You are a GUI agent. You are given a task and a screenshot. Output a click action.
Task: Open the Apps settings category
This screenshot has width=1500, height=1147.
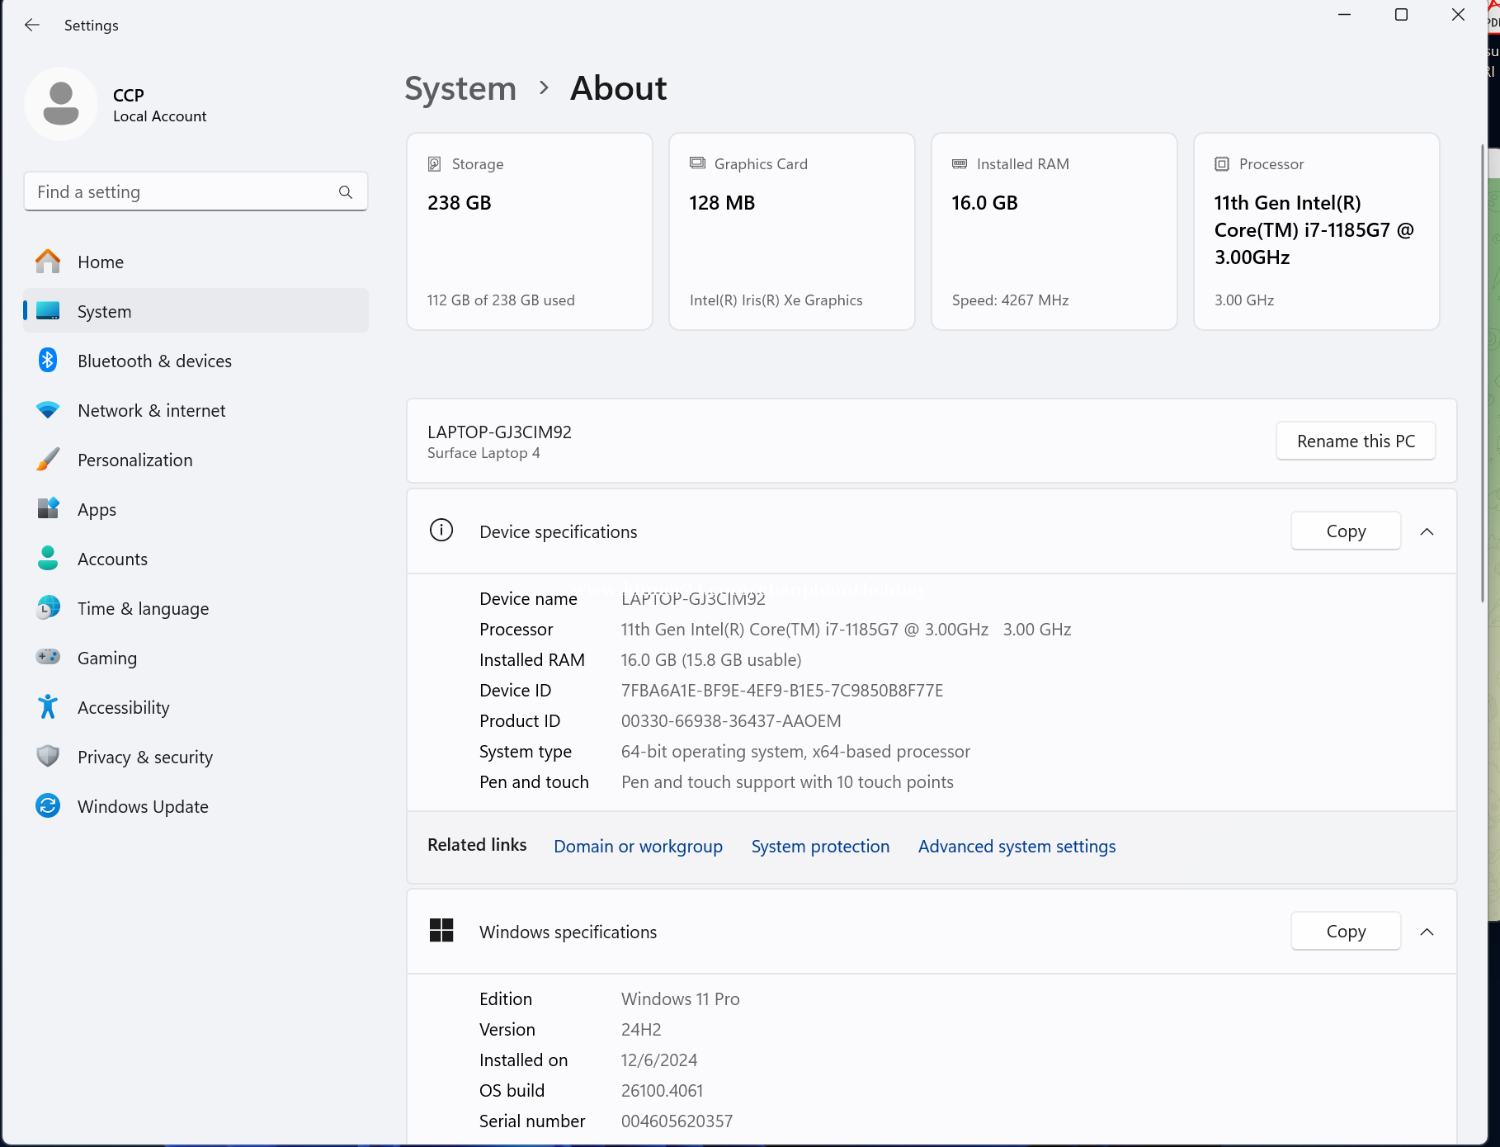point(196,509)
